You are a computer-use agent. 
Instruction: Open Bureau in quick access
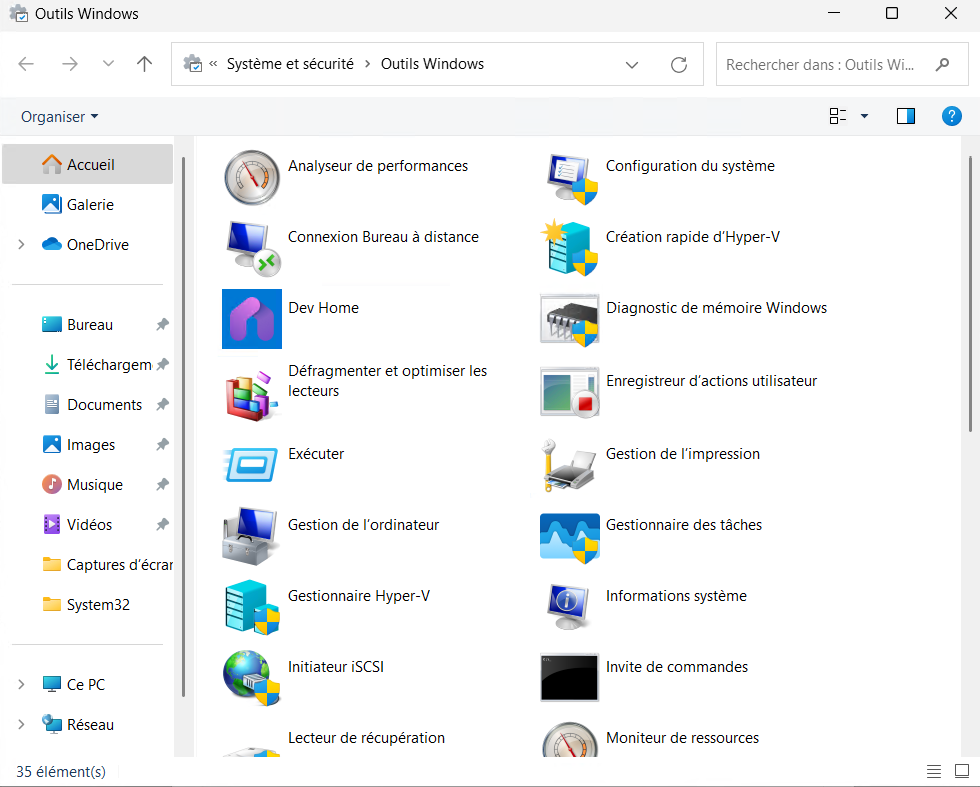click(x=88, y=324)
